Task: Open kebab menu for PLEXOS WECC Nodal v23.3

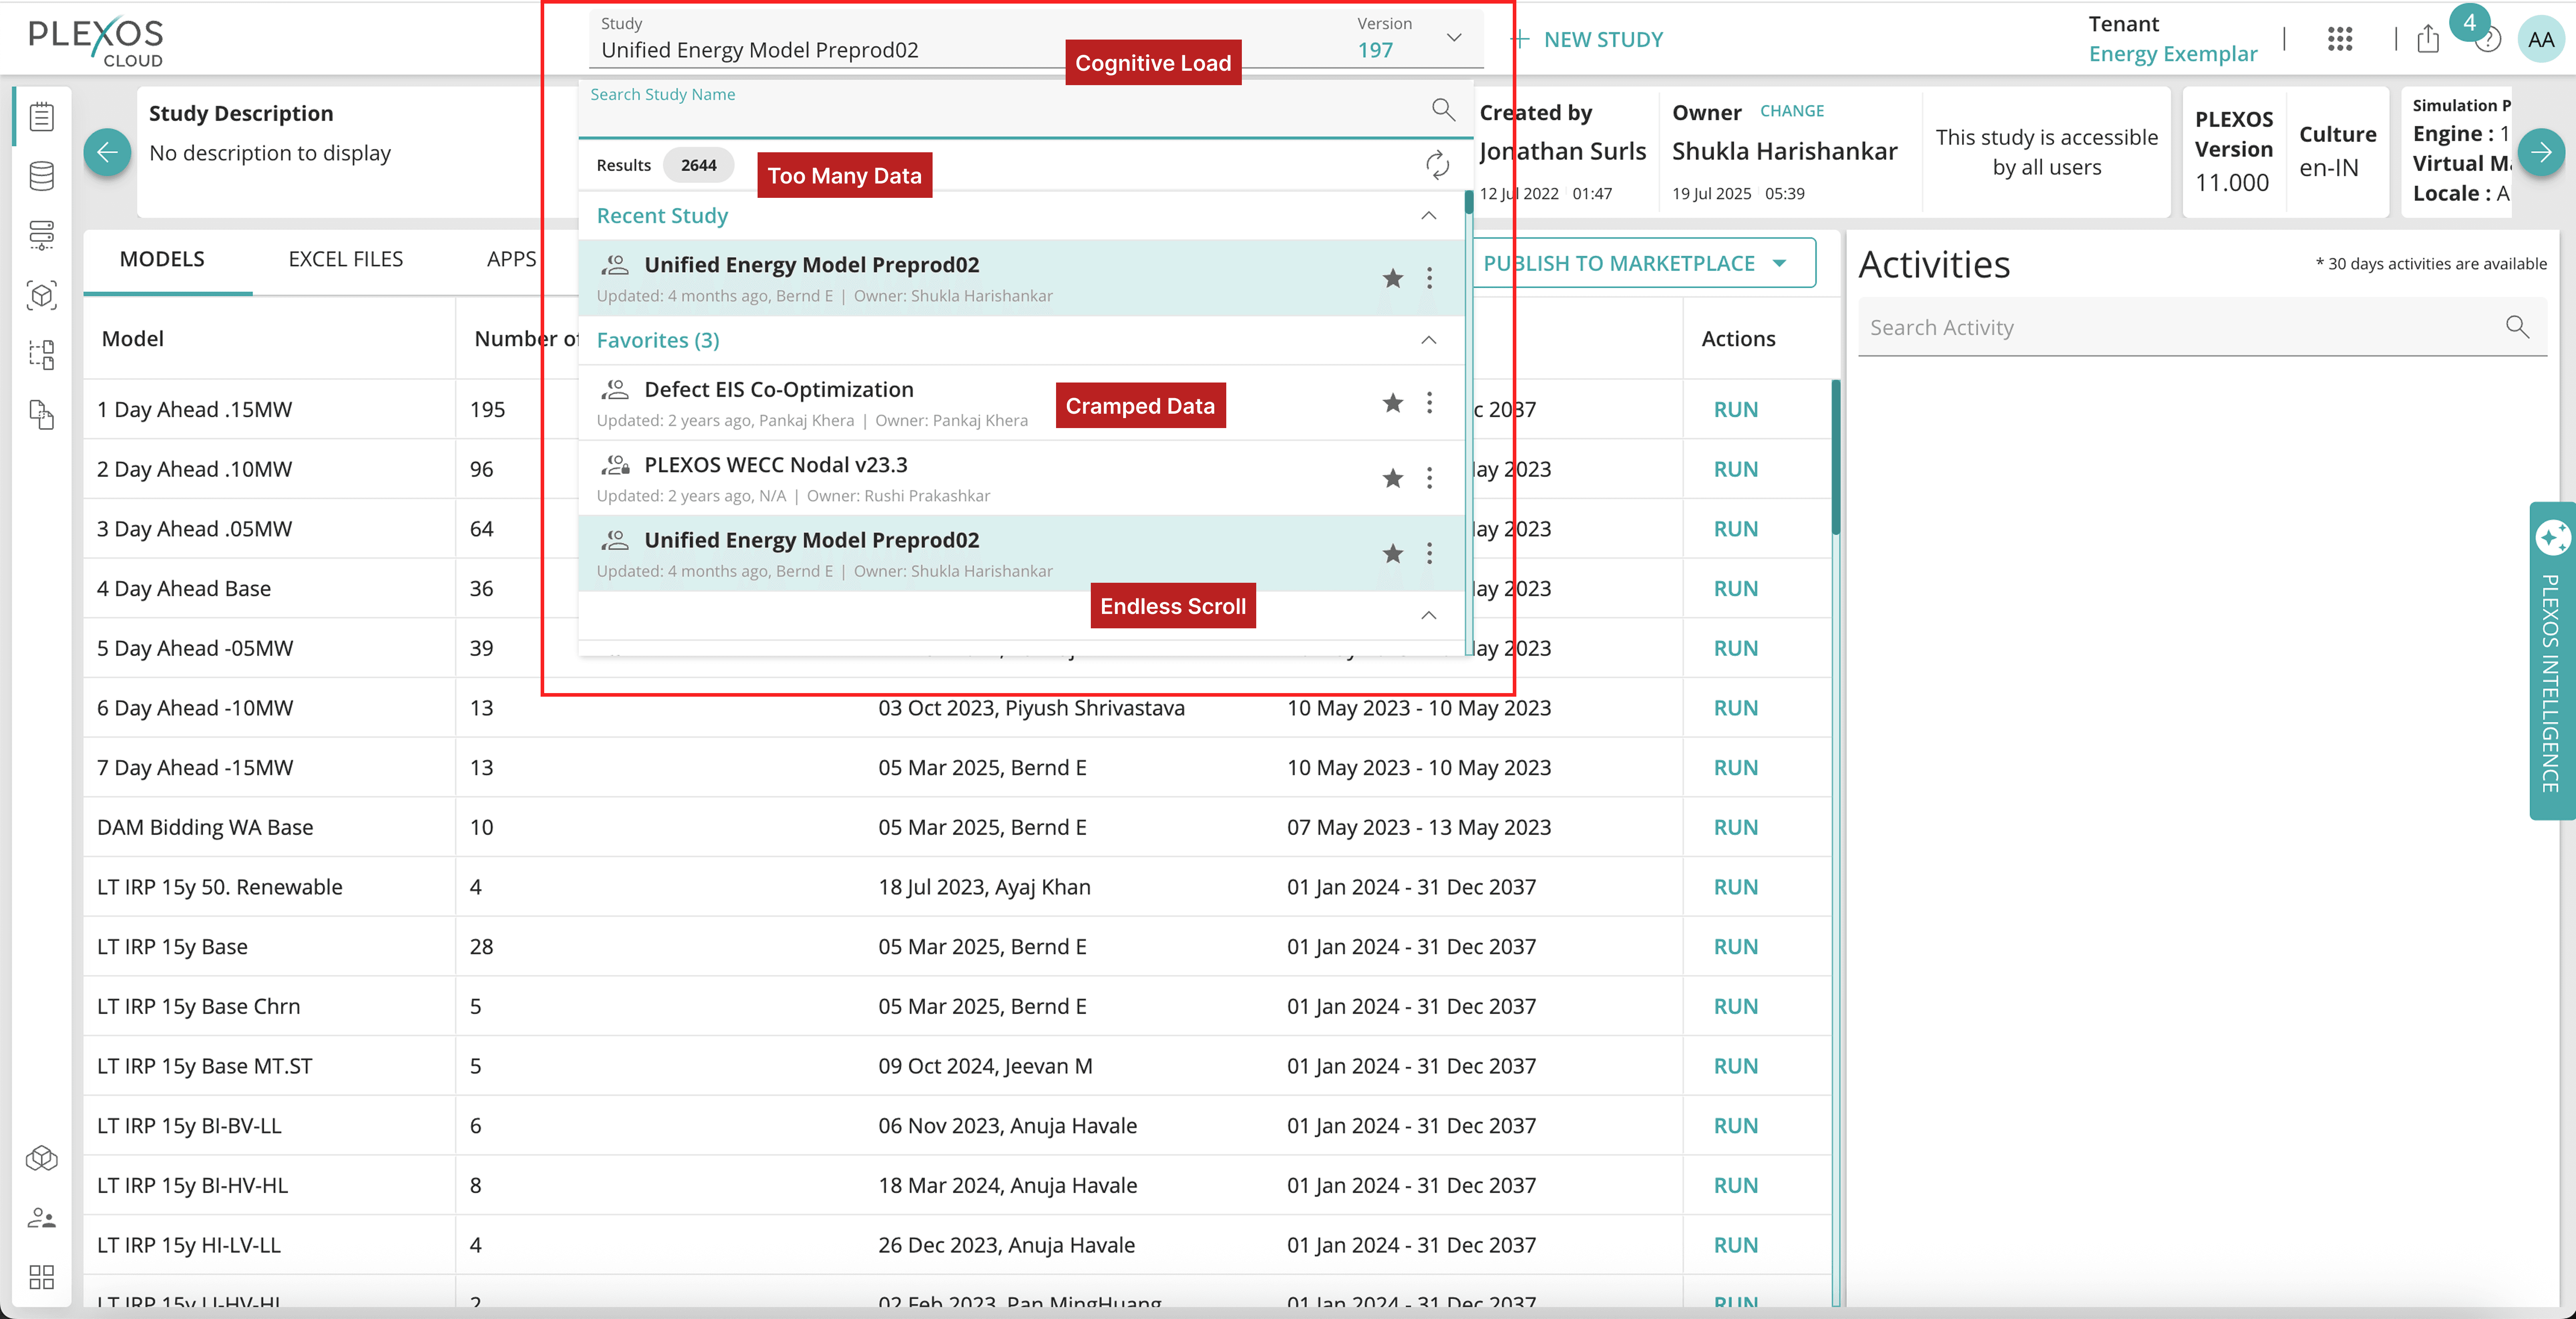Action: click(x=1429, y=478)
